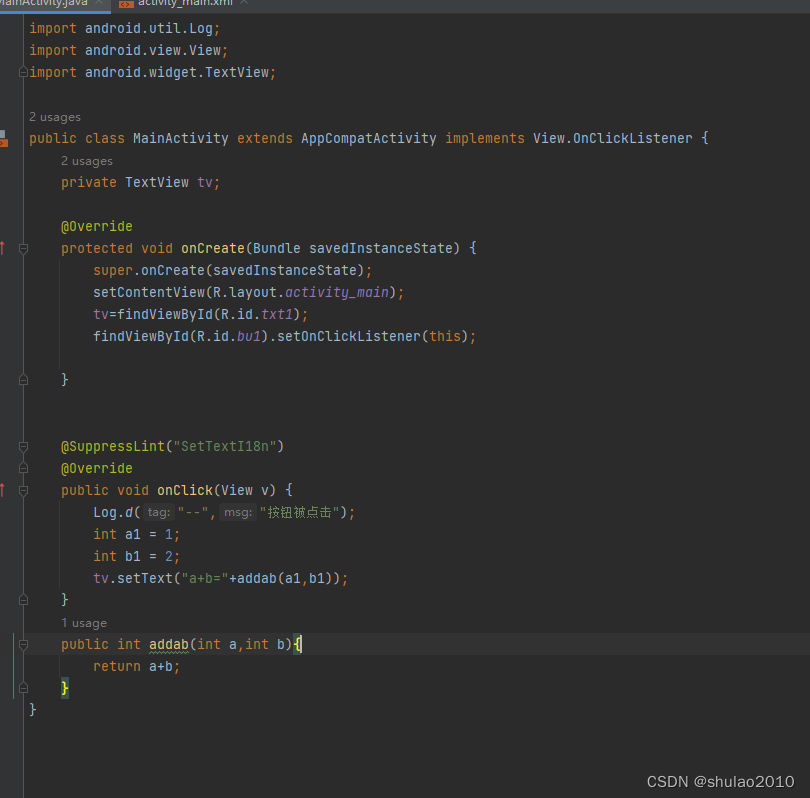Click View.OnClickListener in the class declaration
Viewport: 810px width, 798px height.
coord(613,138)
